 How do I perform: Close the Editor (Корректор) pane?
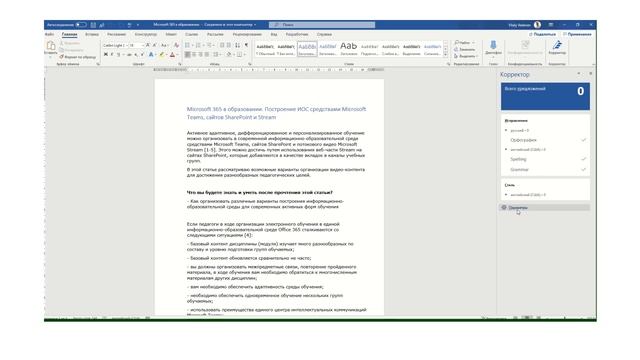click(x=591, y=74)
